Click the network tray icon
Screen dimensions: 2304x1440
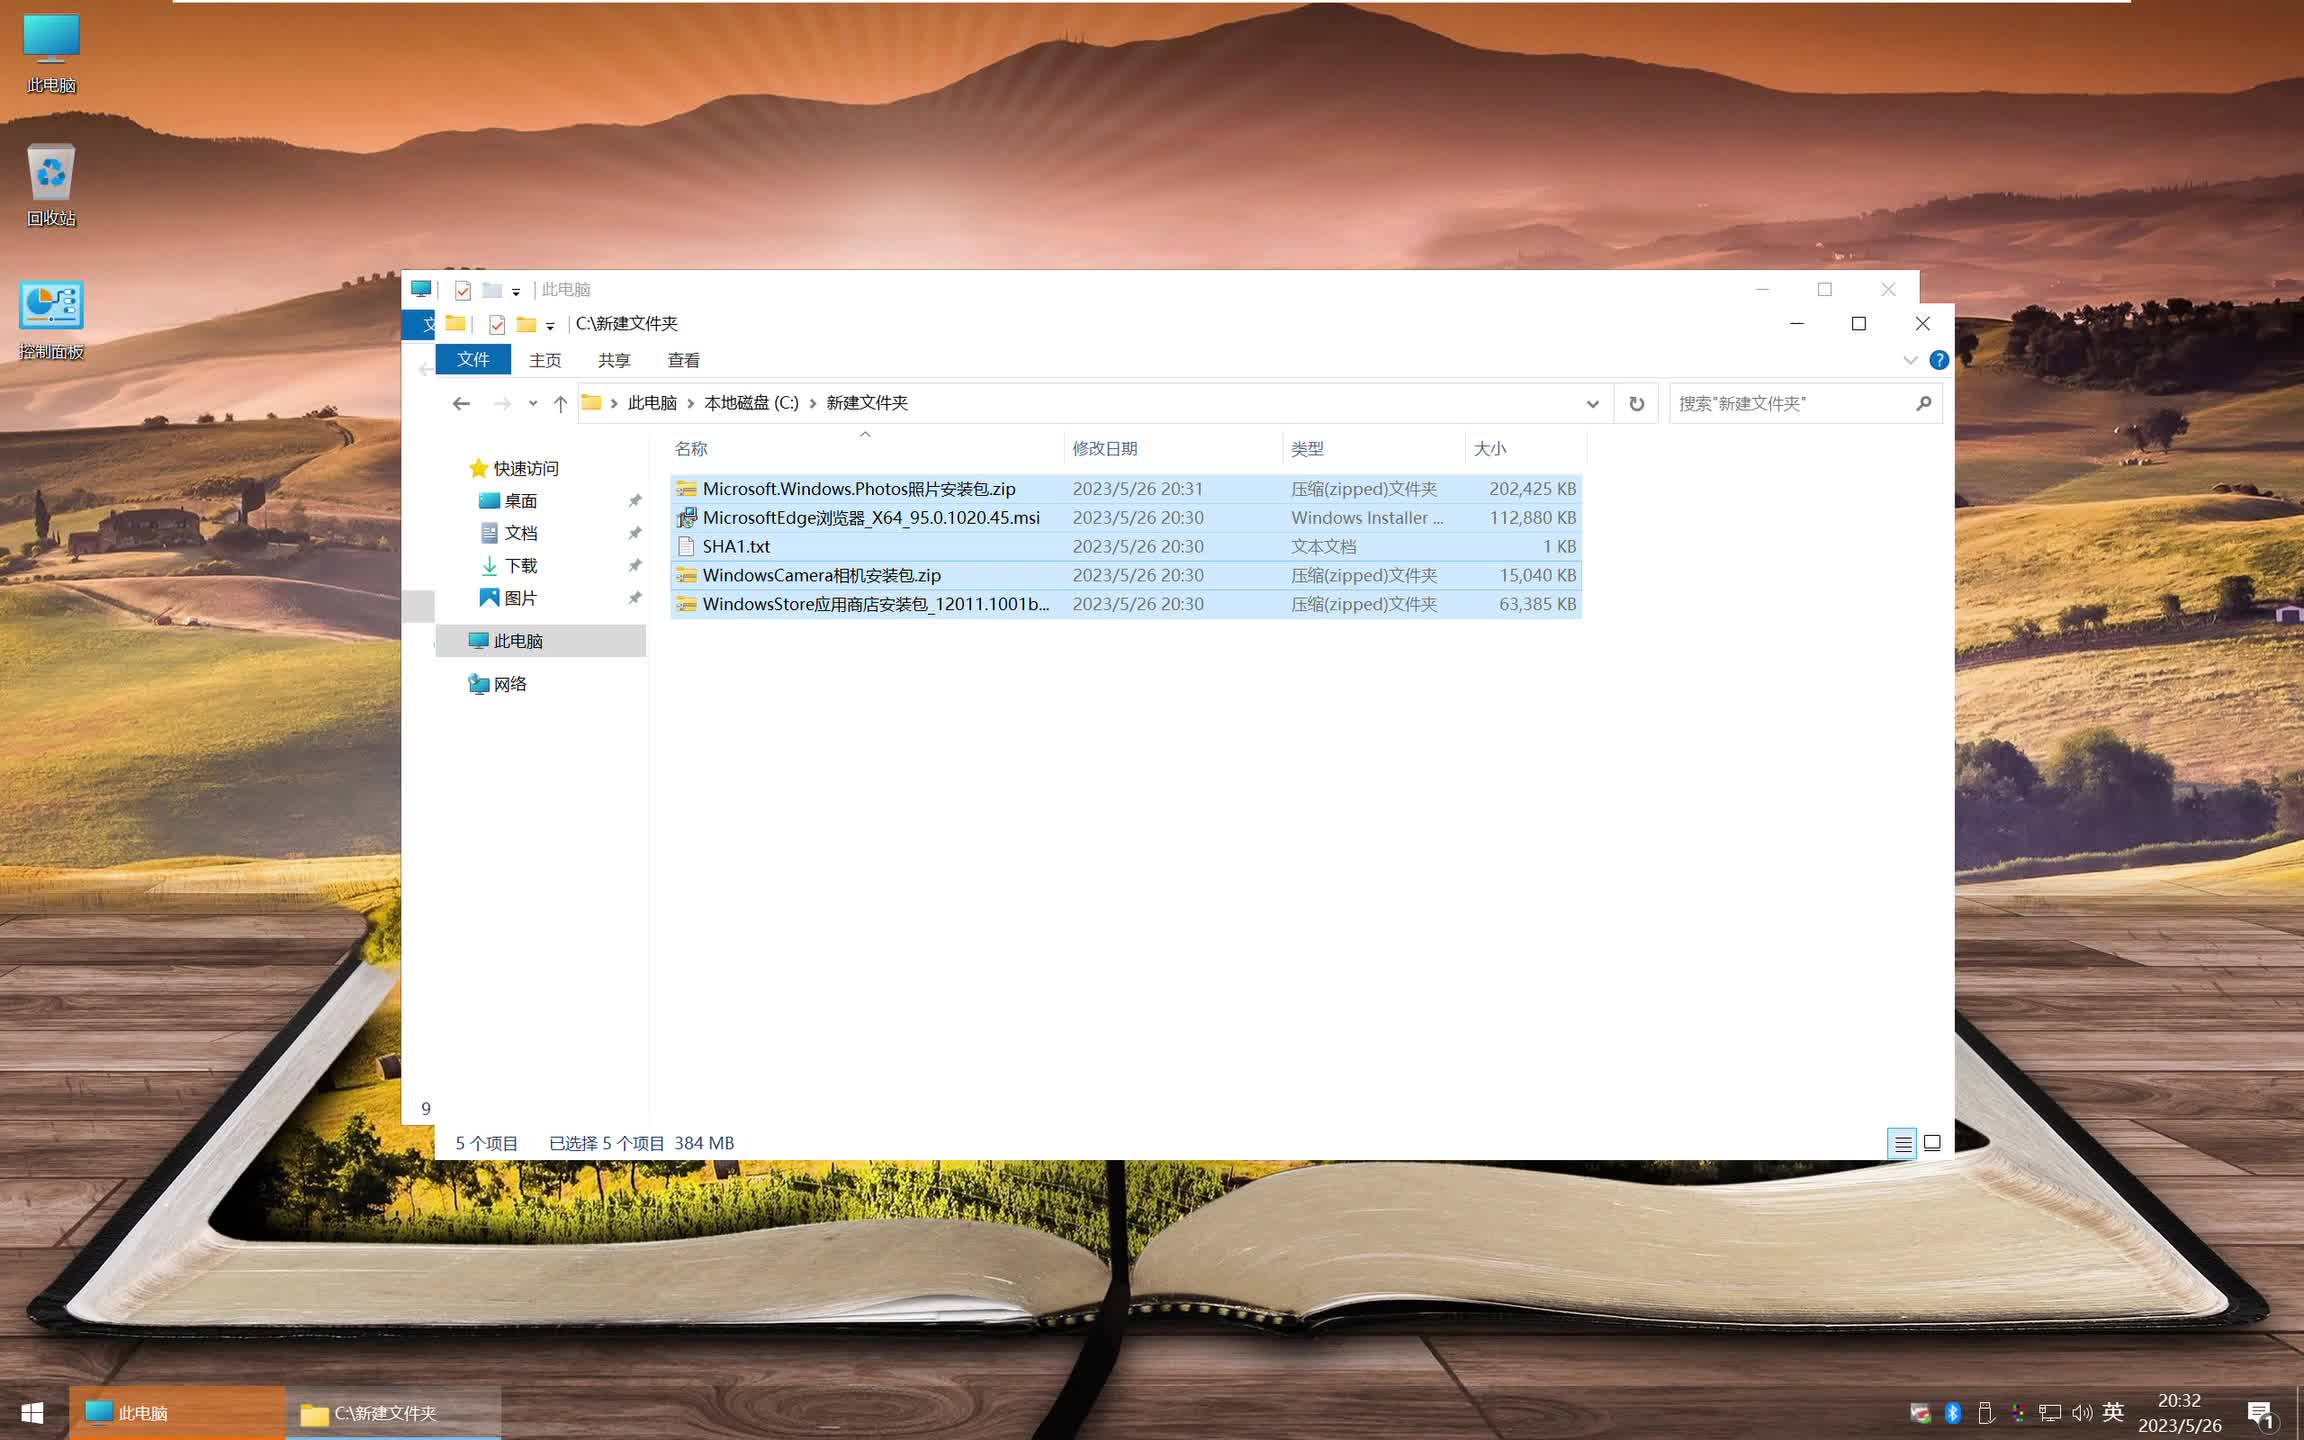point(2049,1413)
